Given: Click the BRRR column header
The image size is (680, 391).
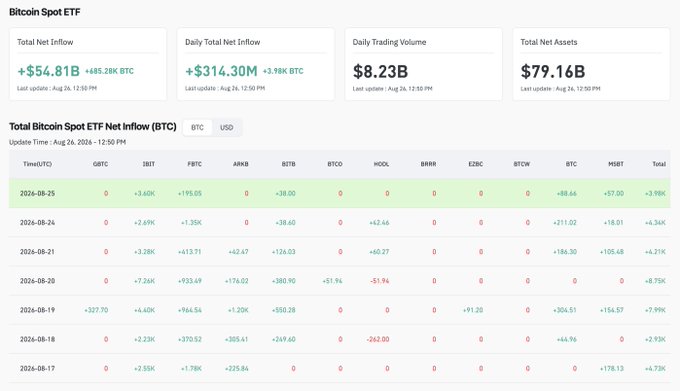Looking at the screenshot, I should (428, 164).
